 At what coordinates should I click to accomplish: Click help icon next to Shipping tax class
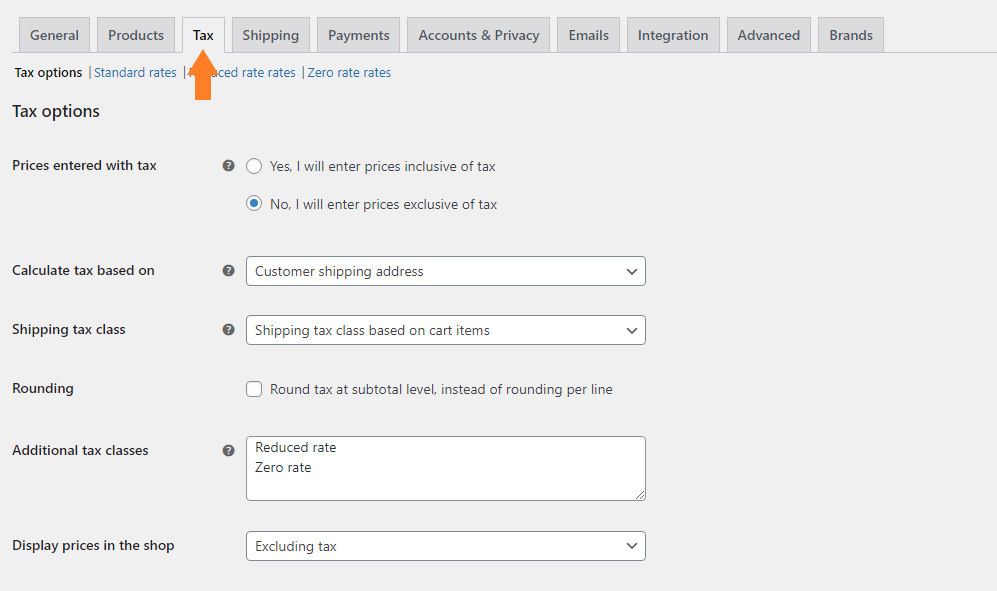[x=228, y=330]
